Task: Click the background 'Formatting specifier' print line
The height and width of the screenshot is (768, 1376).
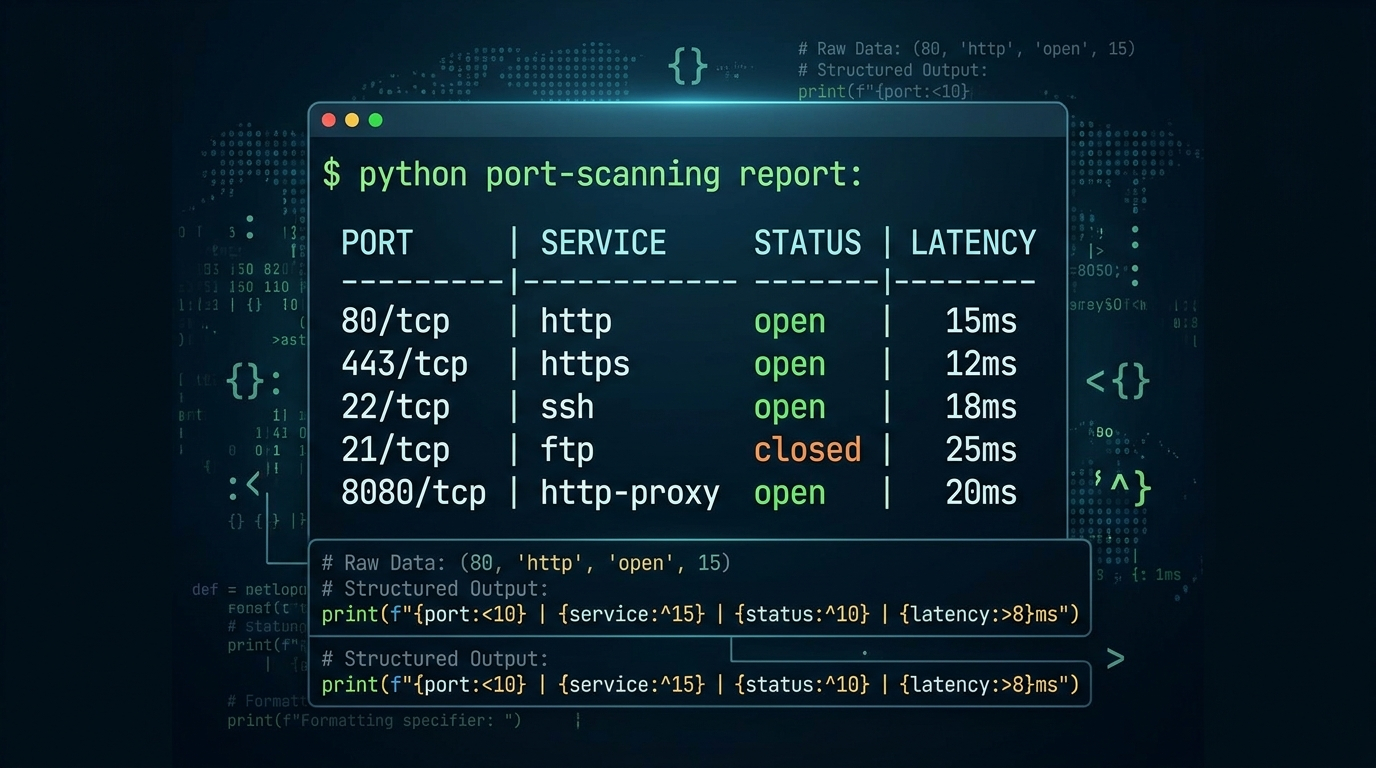Action: [x=374, y=720]
